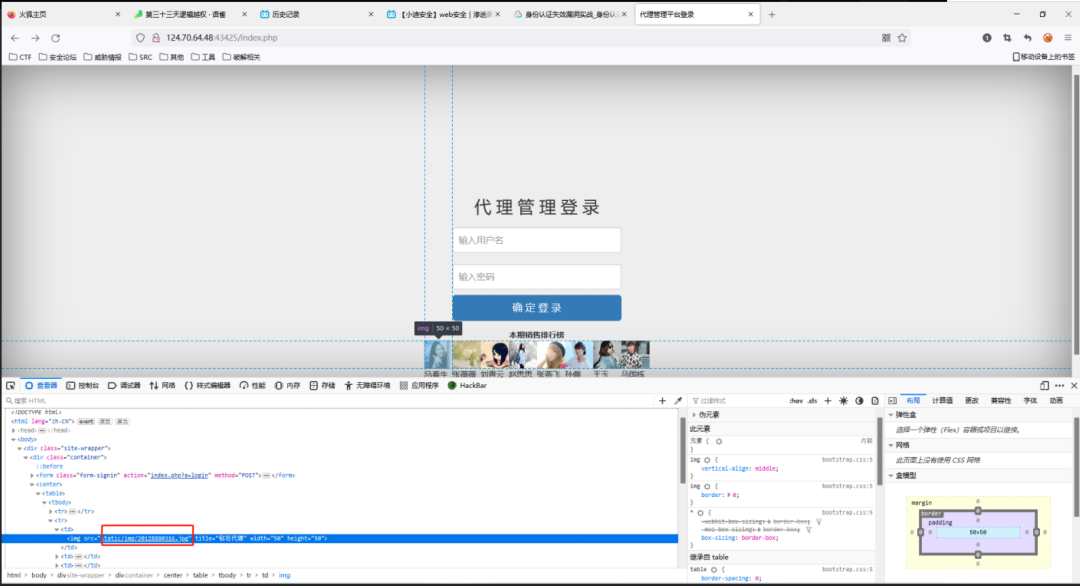Click the username input field
The height and width of the screenshot is (586, 1080).
point(537,240)
